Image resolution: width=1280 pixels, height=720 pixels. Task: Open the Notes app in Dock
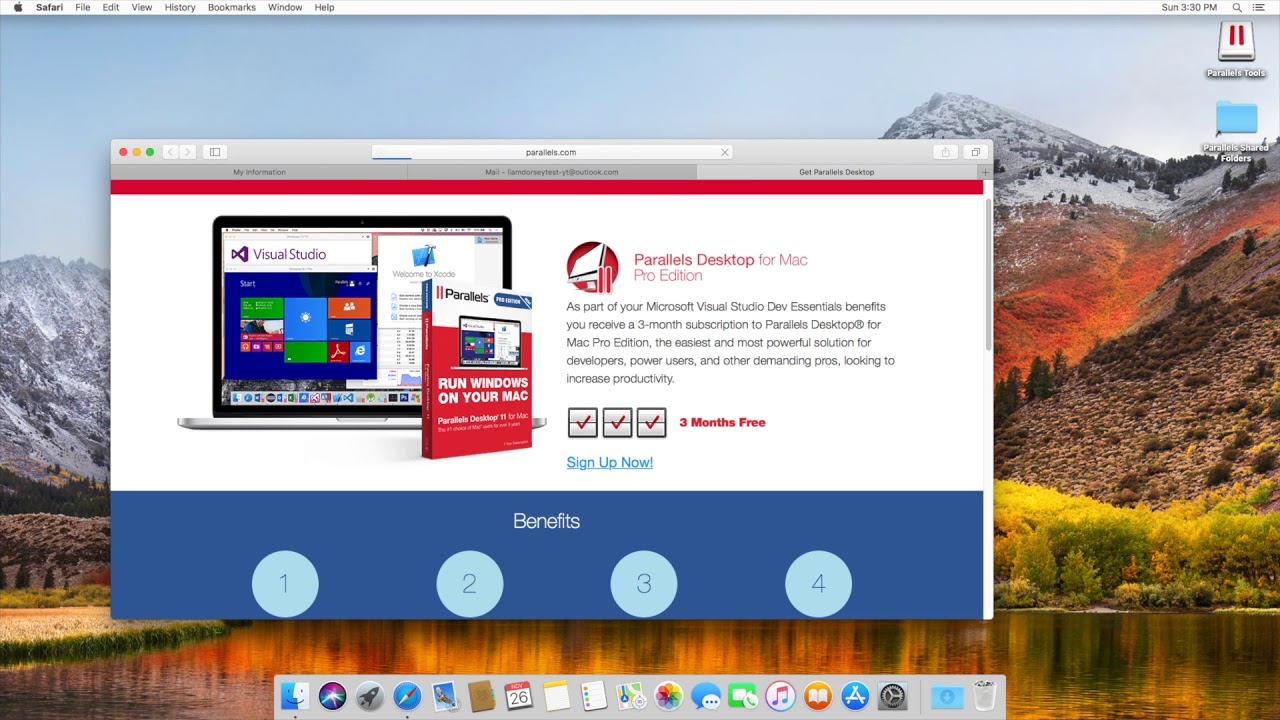coord(556,696)
